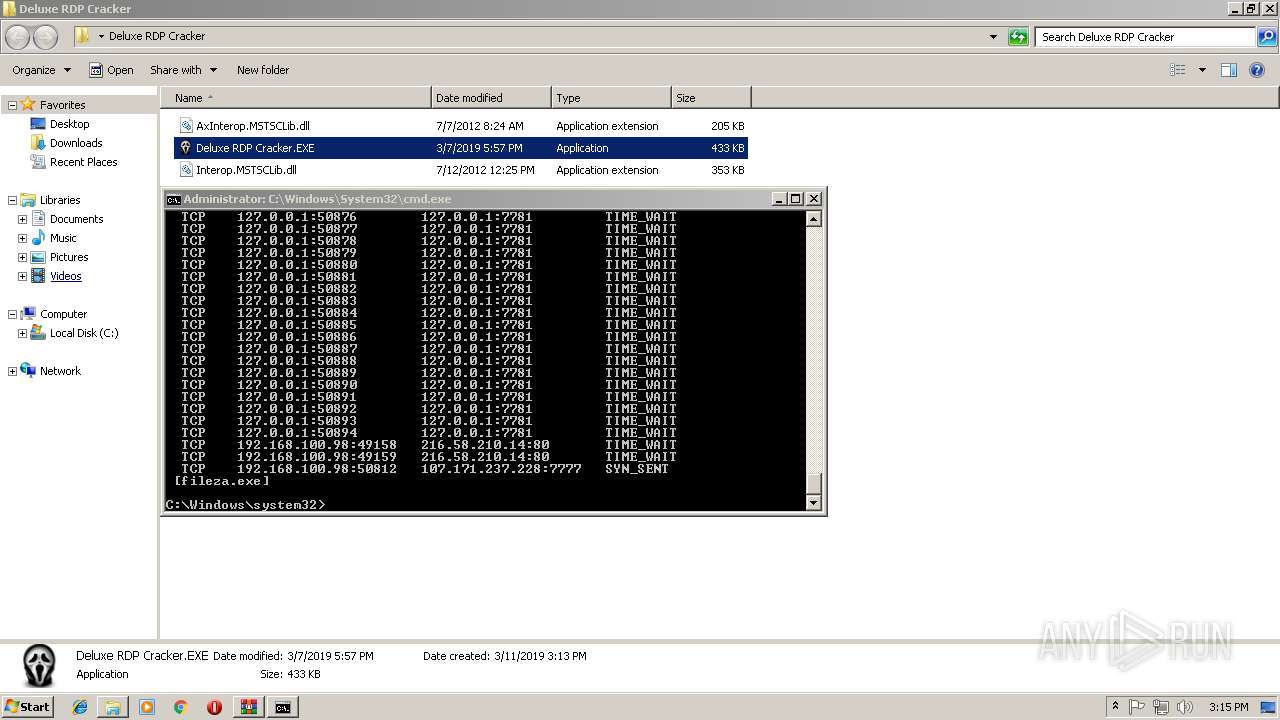Expand the breadcrumb path arrow
Screen dimensions: 1280x720
tap(101, 37)
